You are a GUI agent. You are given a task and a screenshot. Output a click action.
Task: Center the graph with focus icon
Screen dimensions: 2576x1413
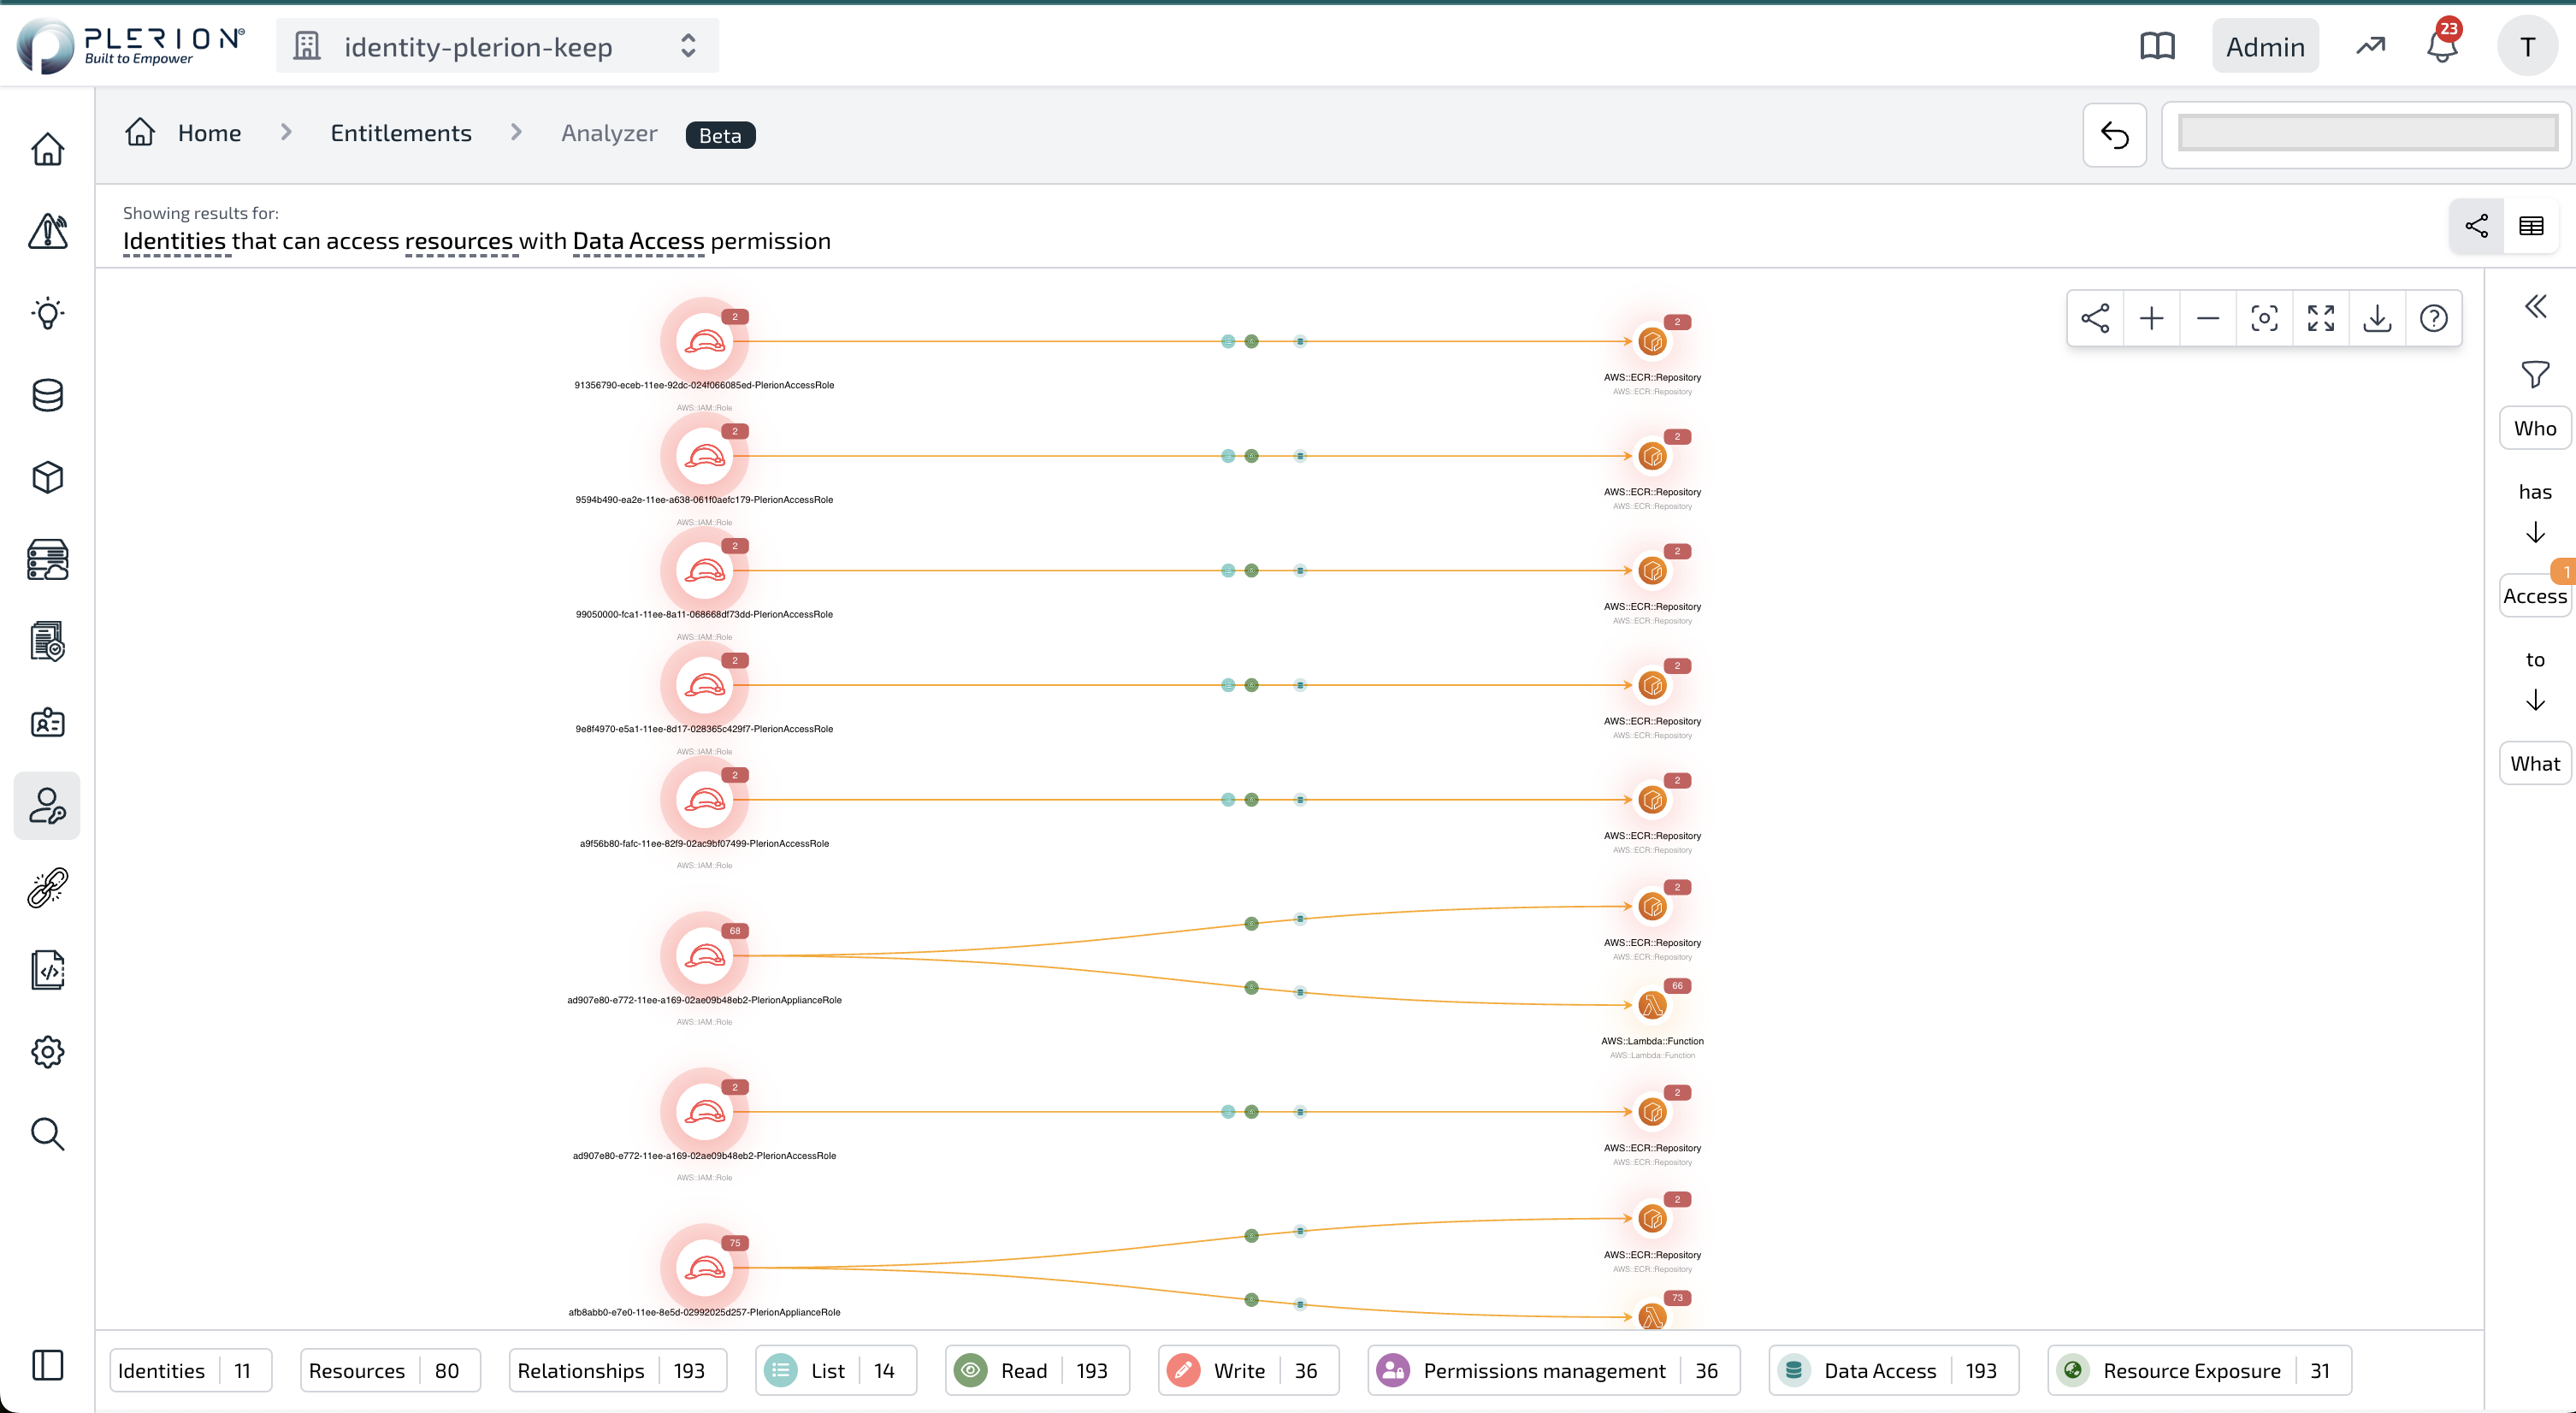[x=2264, y=318]
